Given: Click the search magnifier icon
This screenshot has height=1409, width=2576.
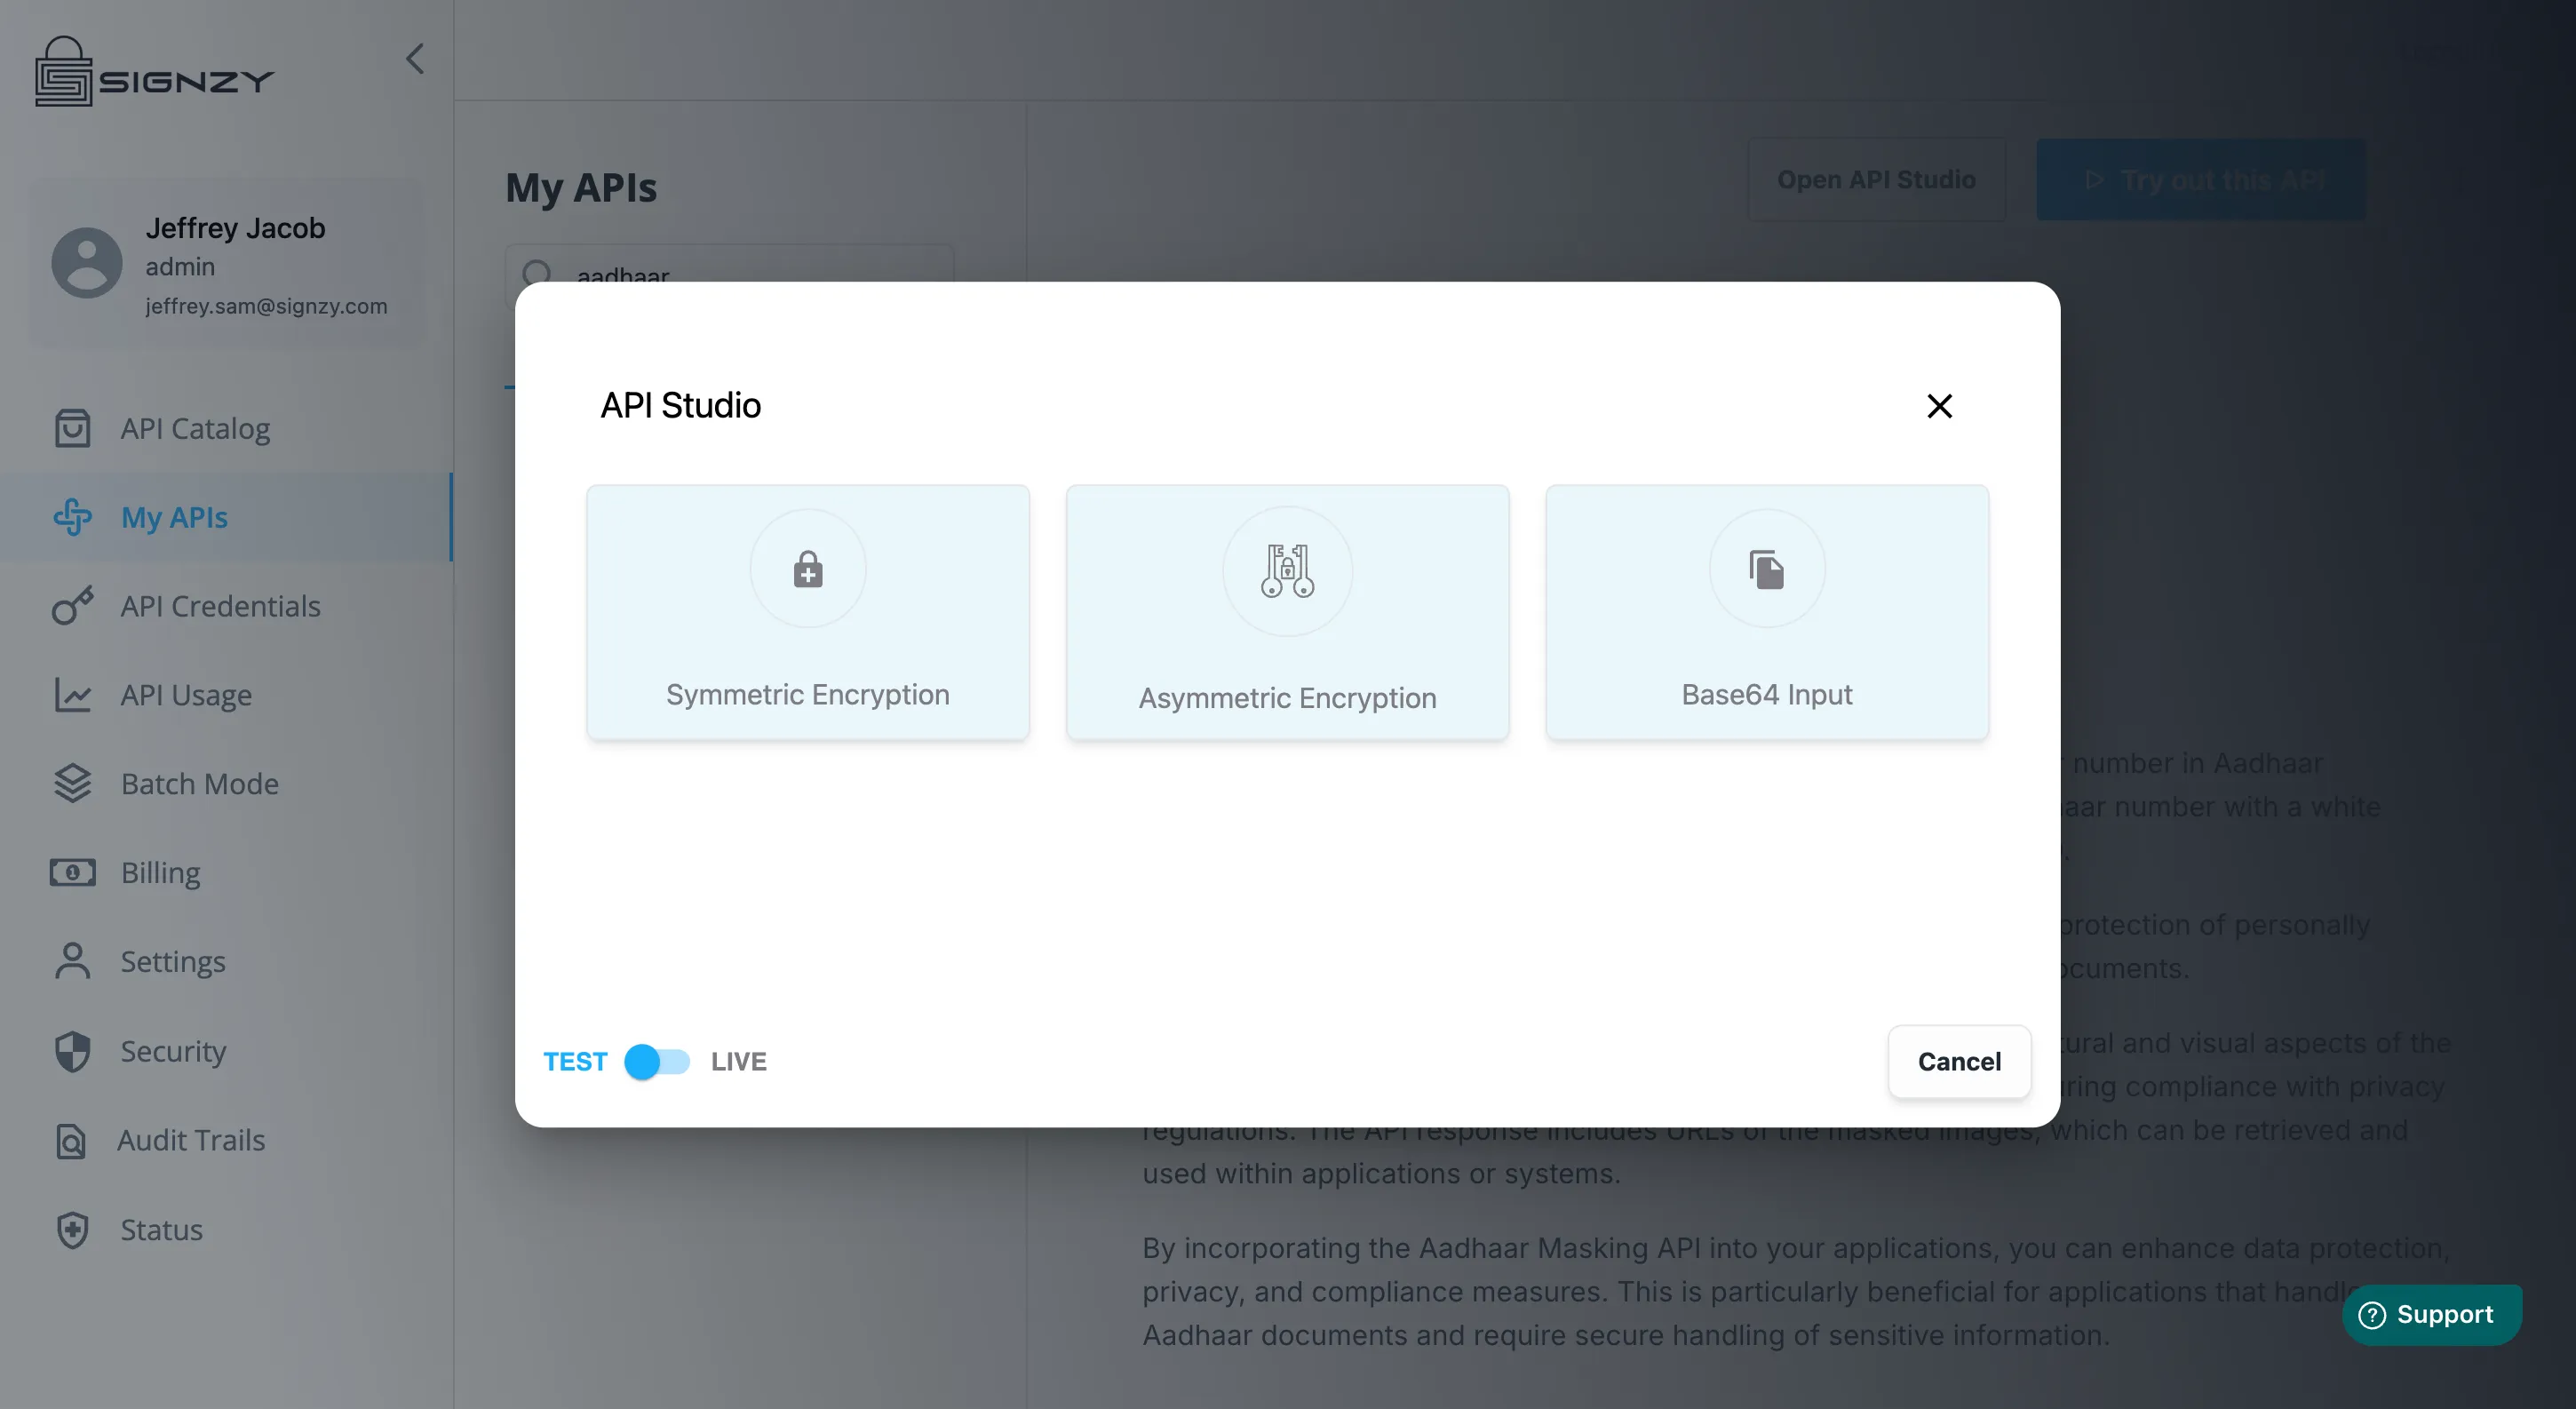Looking at the screenshot, I should pyautogui.click(x=537, y=272).
